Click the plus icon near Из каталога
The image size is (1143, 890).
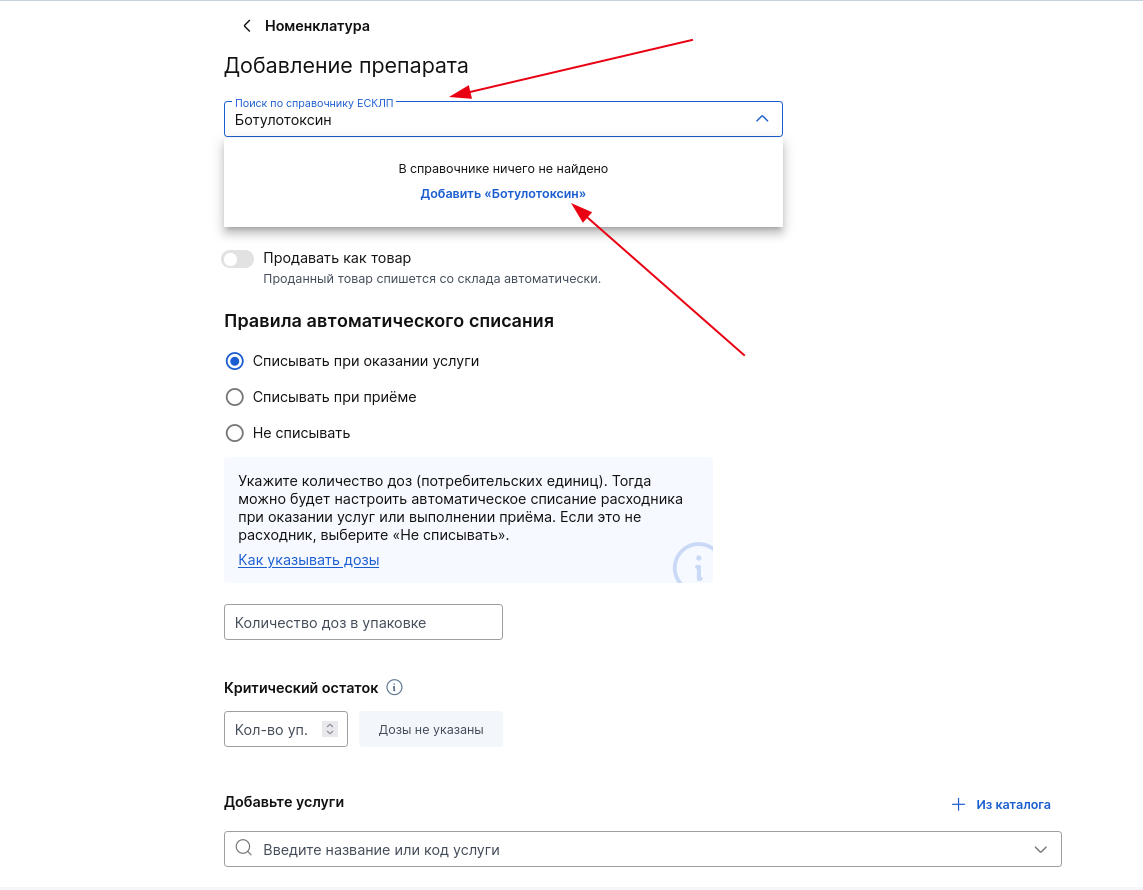coord(959,804)
